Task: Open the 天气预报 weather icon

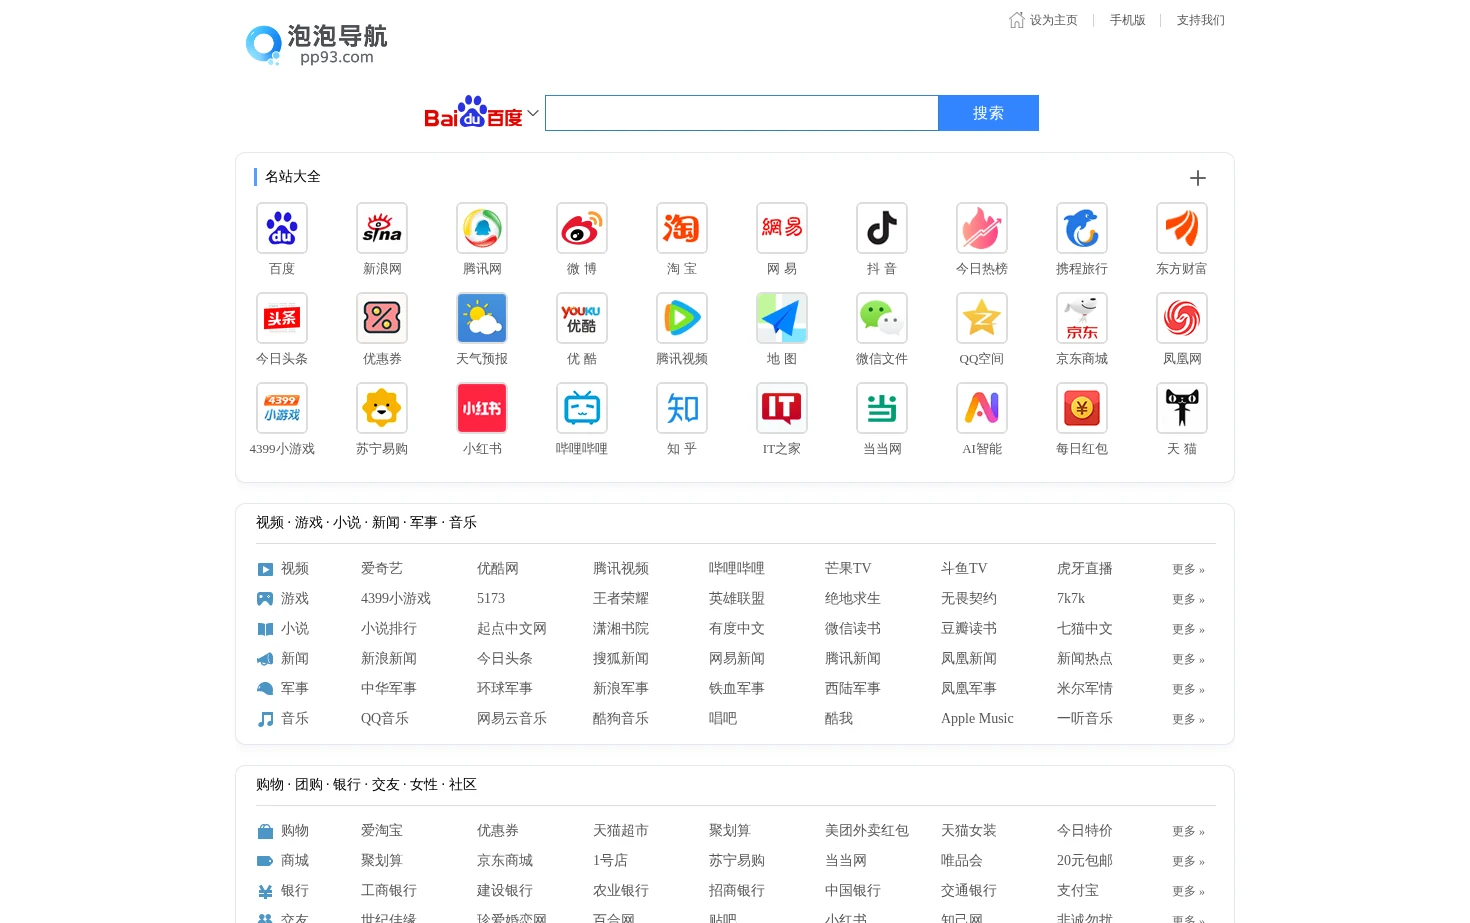Action: [482, 318]
